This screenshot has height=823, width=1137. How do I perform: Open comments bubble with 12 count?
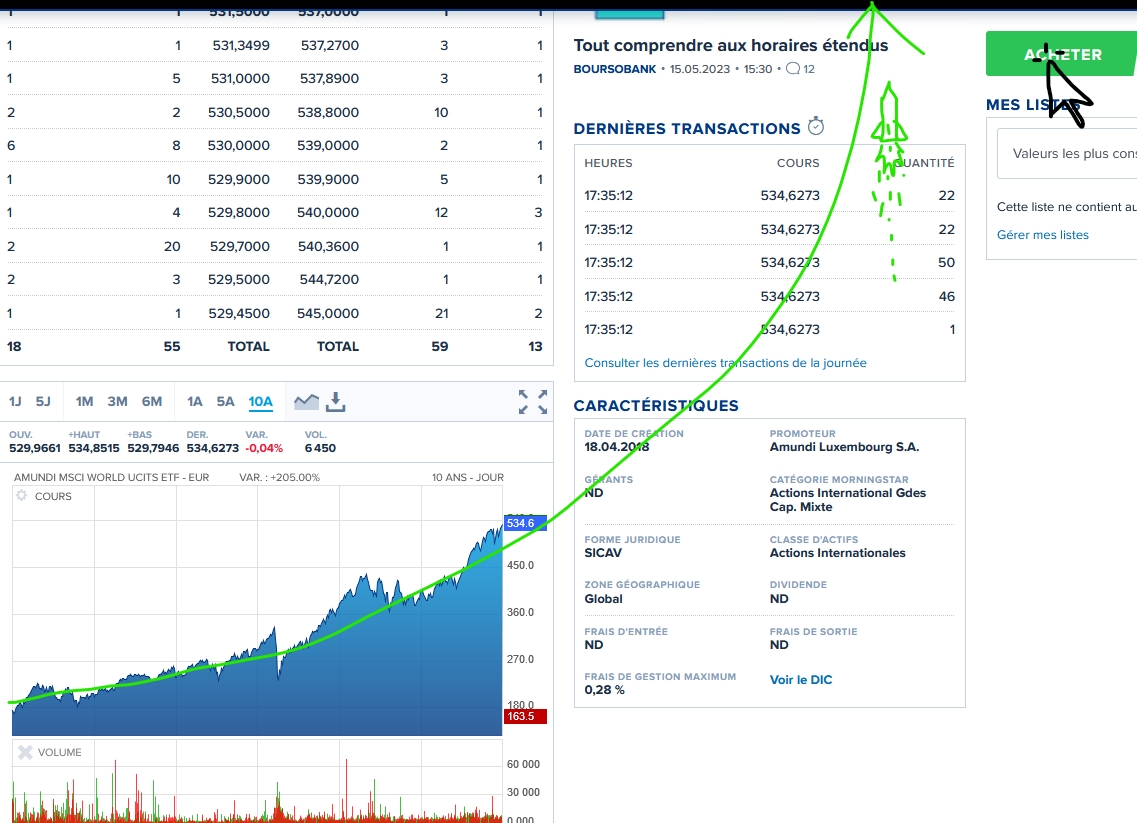(801, 69)
